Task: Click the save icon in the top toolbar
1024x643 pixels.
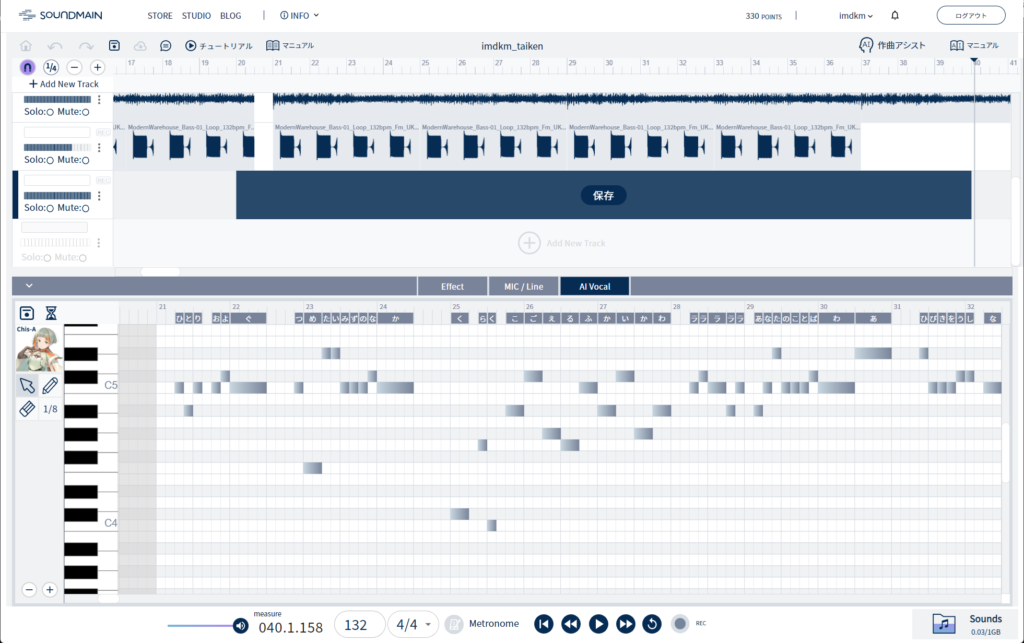Action: coord(114,46)
